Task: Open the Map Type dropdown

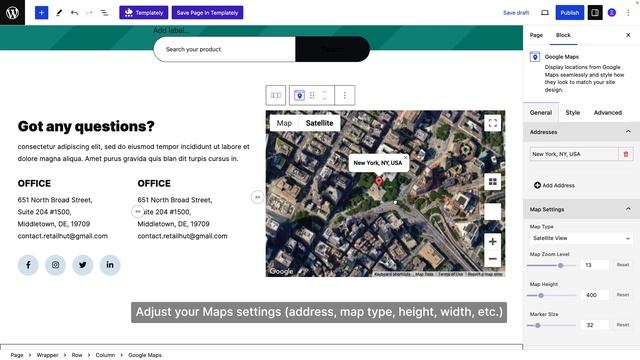Action: (581, 238)
